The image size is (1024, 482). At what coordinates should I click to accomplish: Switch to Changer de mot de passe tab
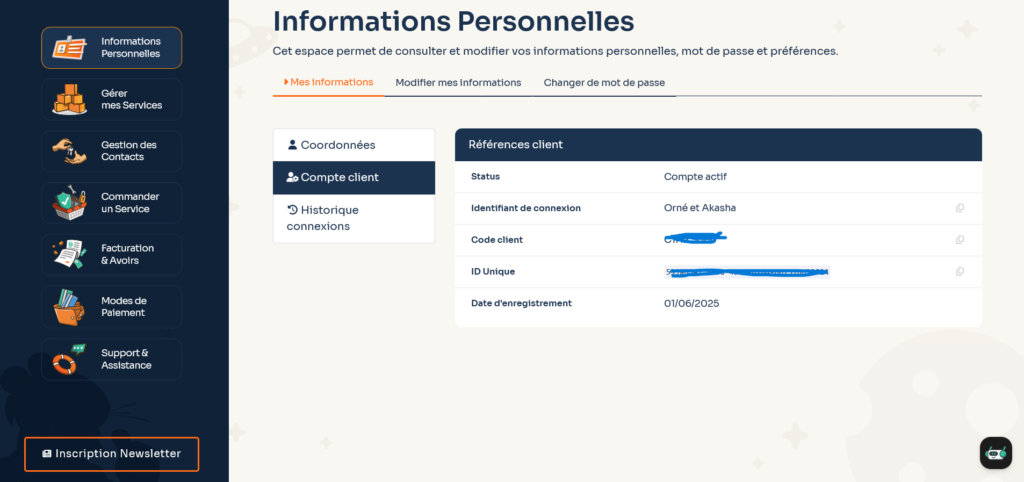point(604,83)
